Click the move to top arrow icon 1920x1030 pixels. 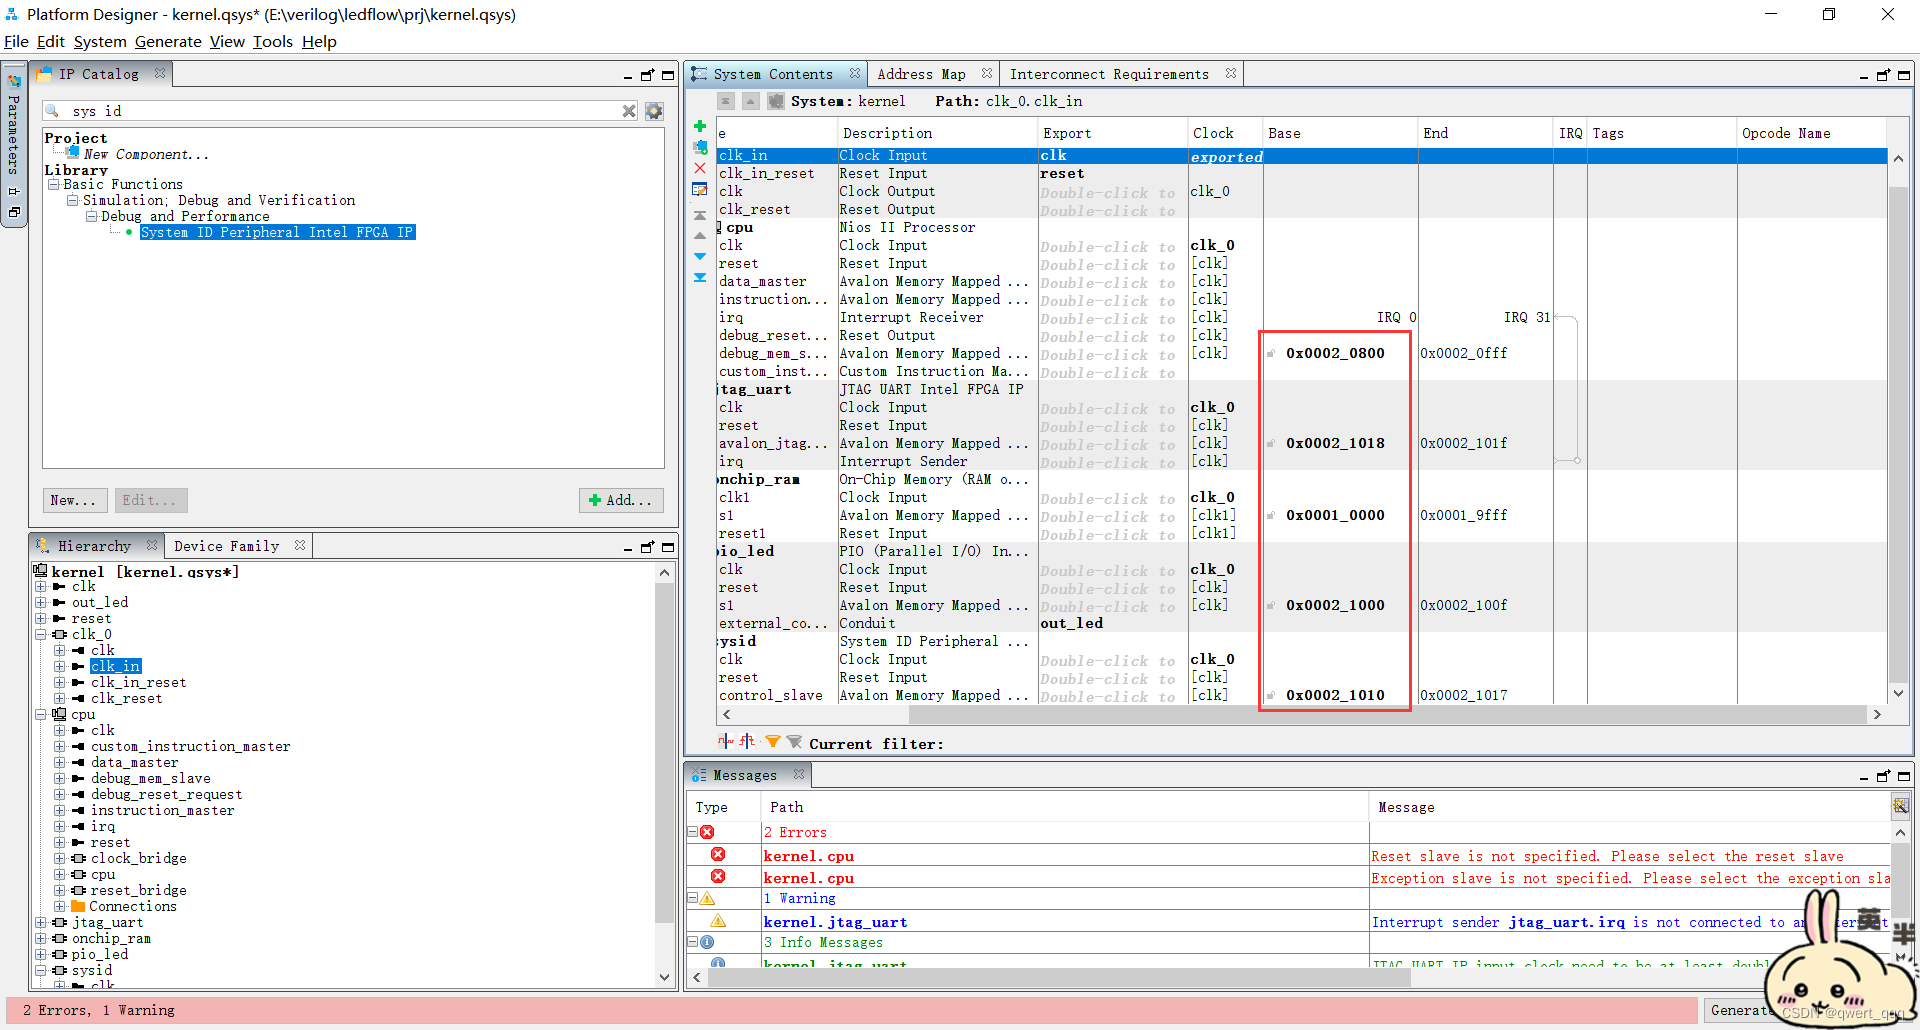[x=700, y=215]
